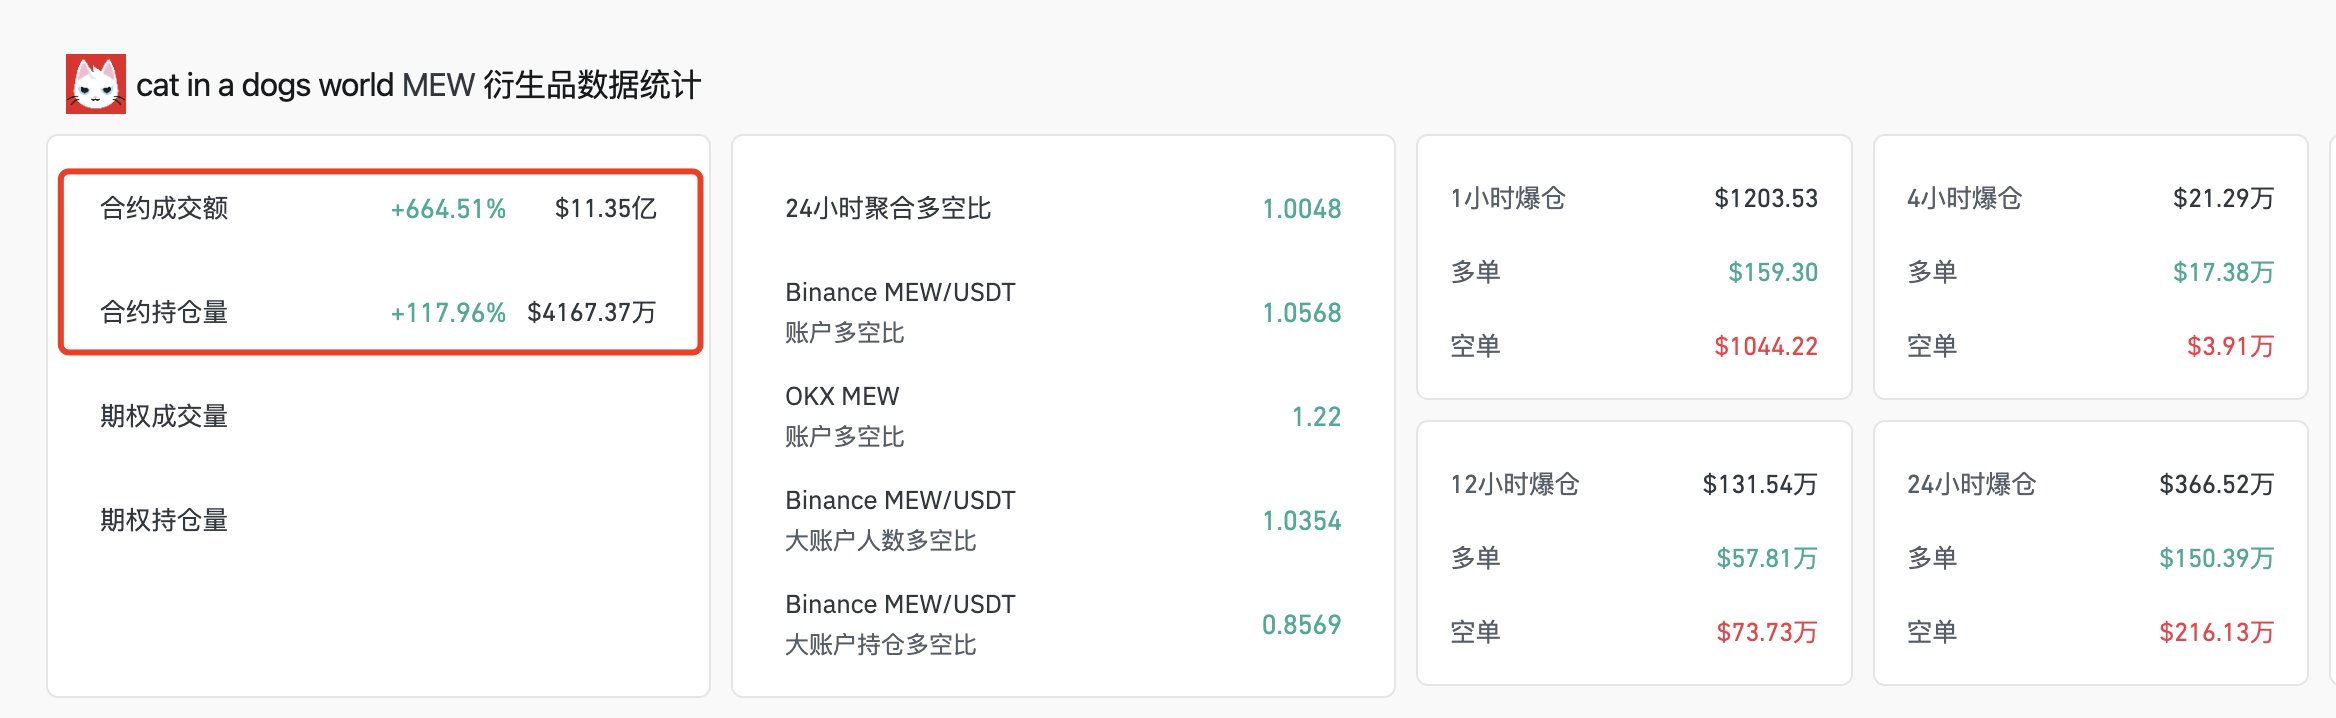
Task: Select the 4小时爆仓 card heading
Action: coord(1964,198)
